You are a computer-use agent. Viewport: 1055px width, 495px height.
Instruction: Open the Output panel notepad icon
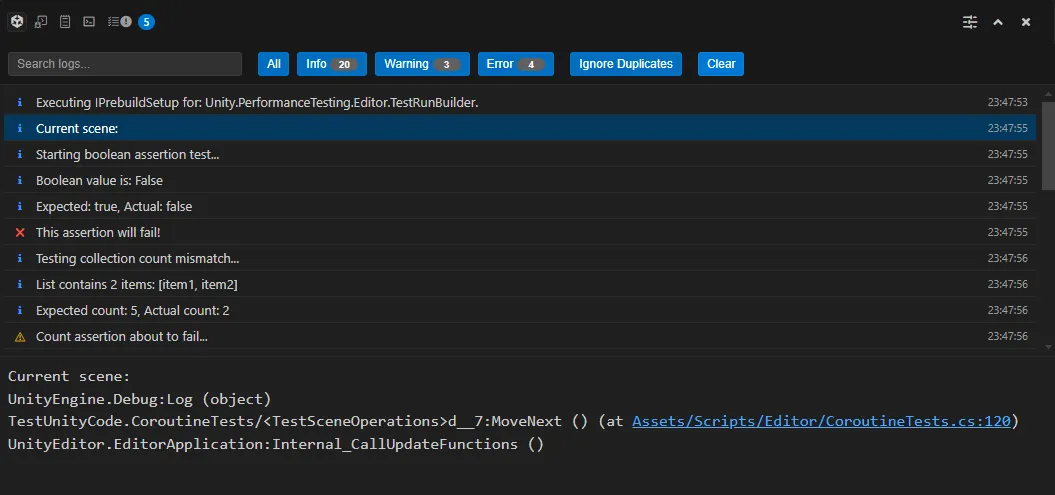(x=65, y=22)
